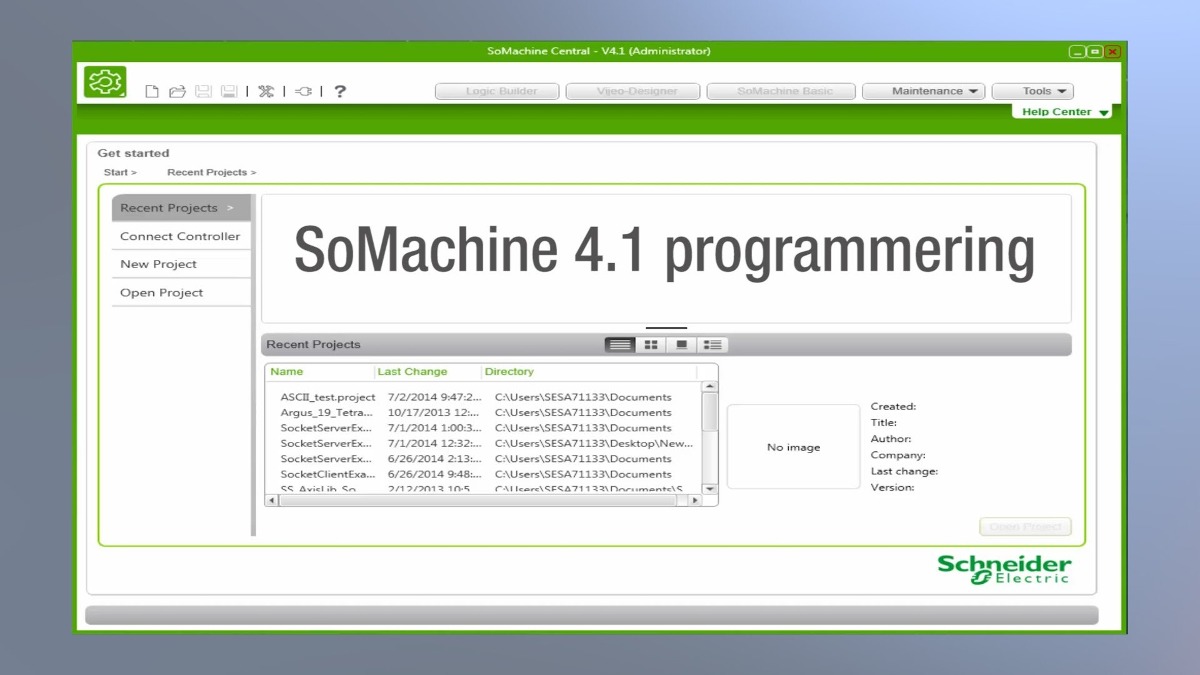Image resolution: width=1200 pixels, height=675 pixels.
Task: Click the down arrow of the project list scrollbar
Action: (x=710, y=488)
